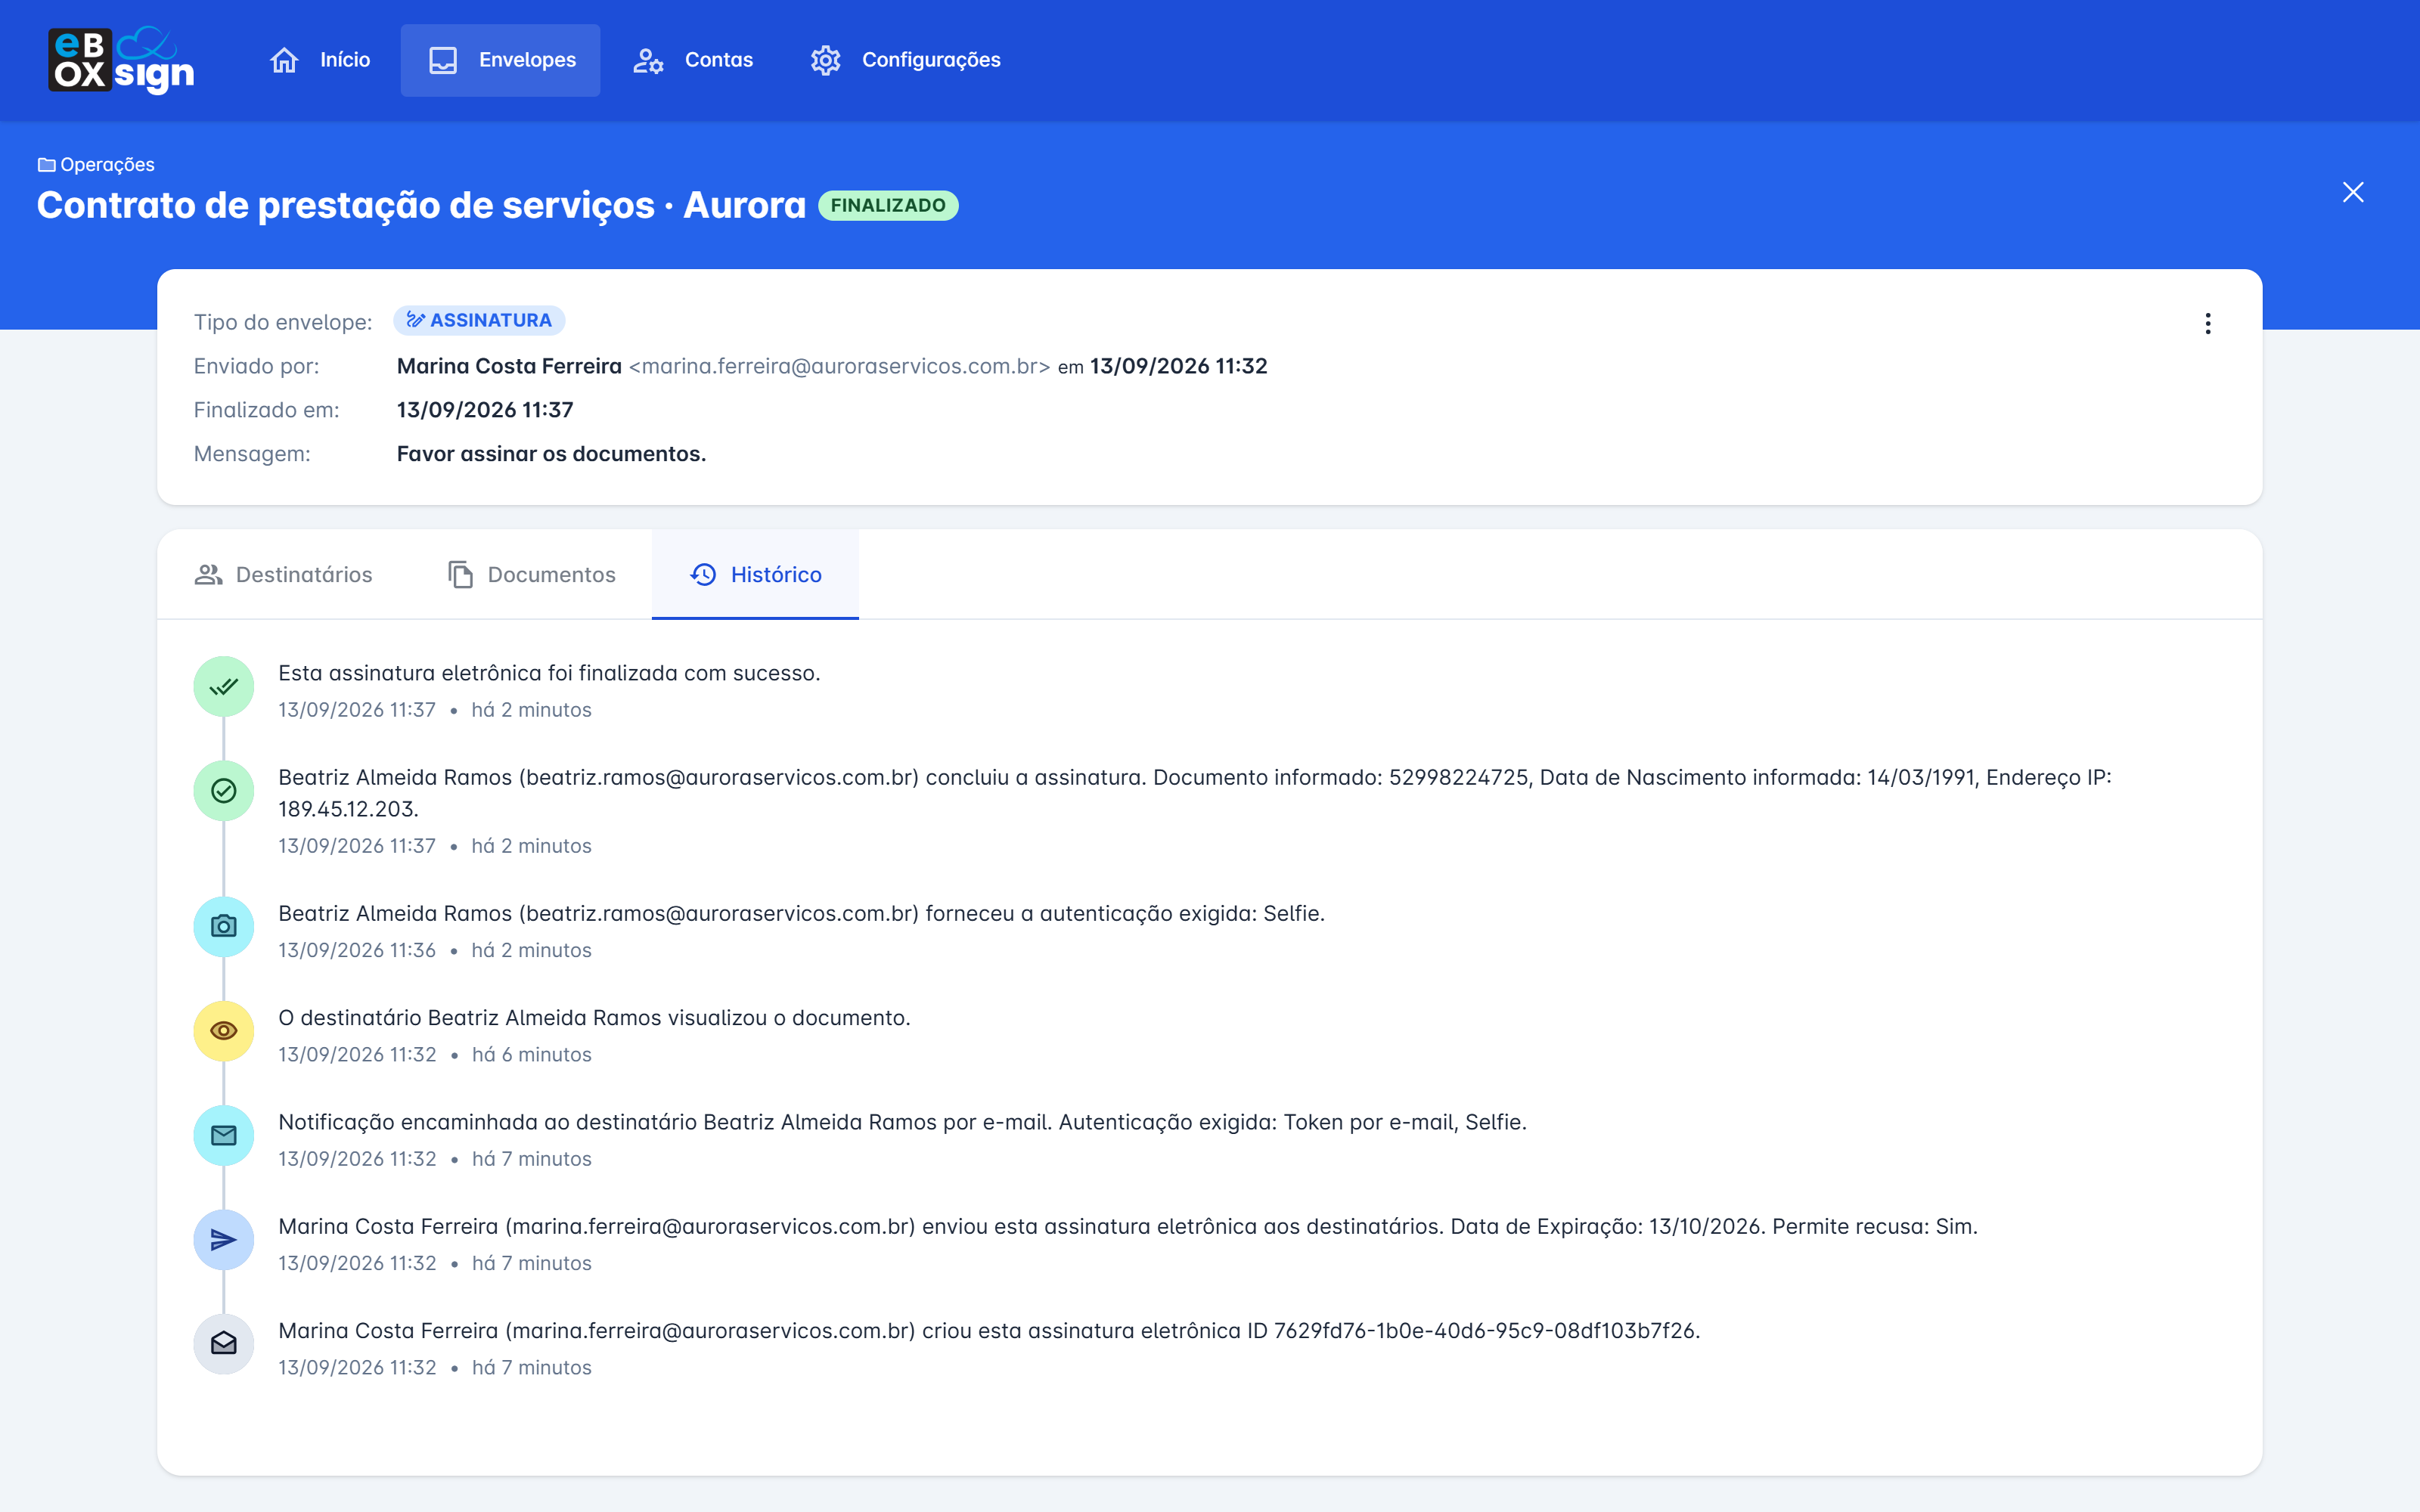
Task: Click the Operações folder breadcrumb
Action: 96,164
